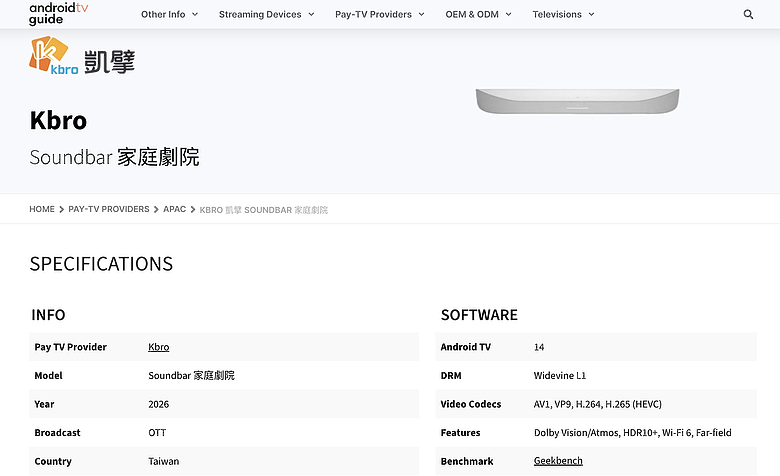Click the DRM row label
The height and width of the screenshot is (476, 780).
(451, 376)
